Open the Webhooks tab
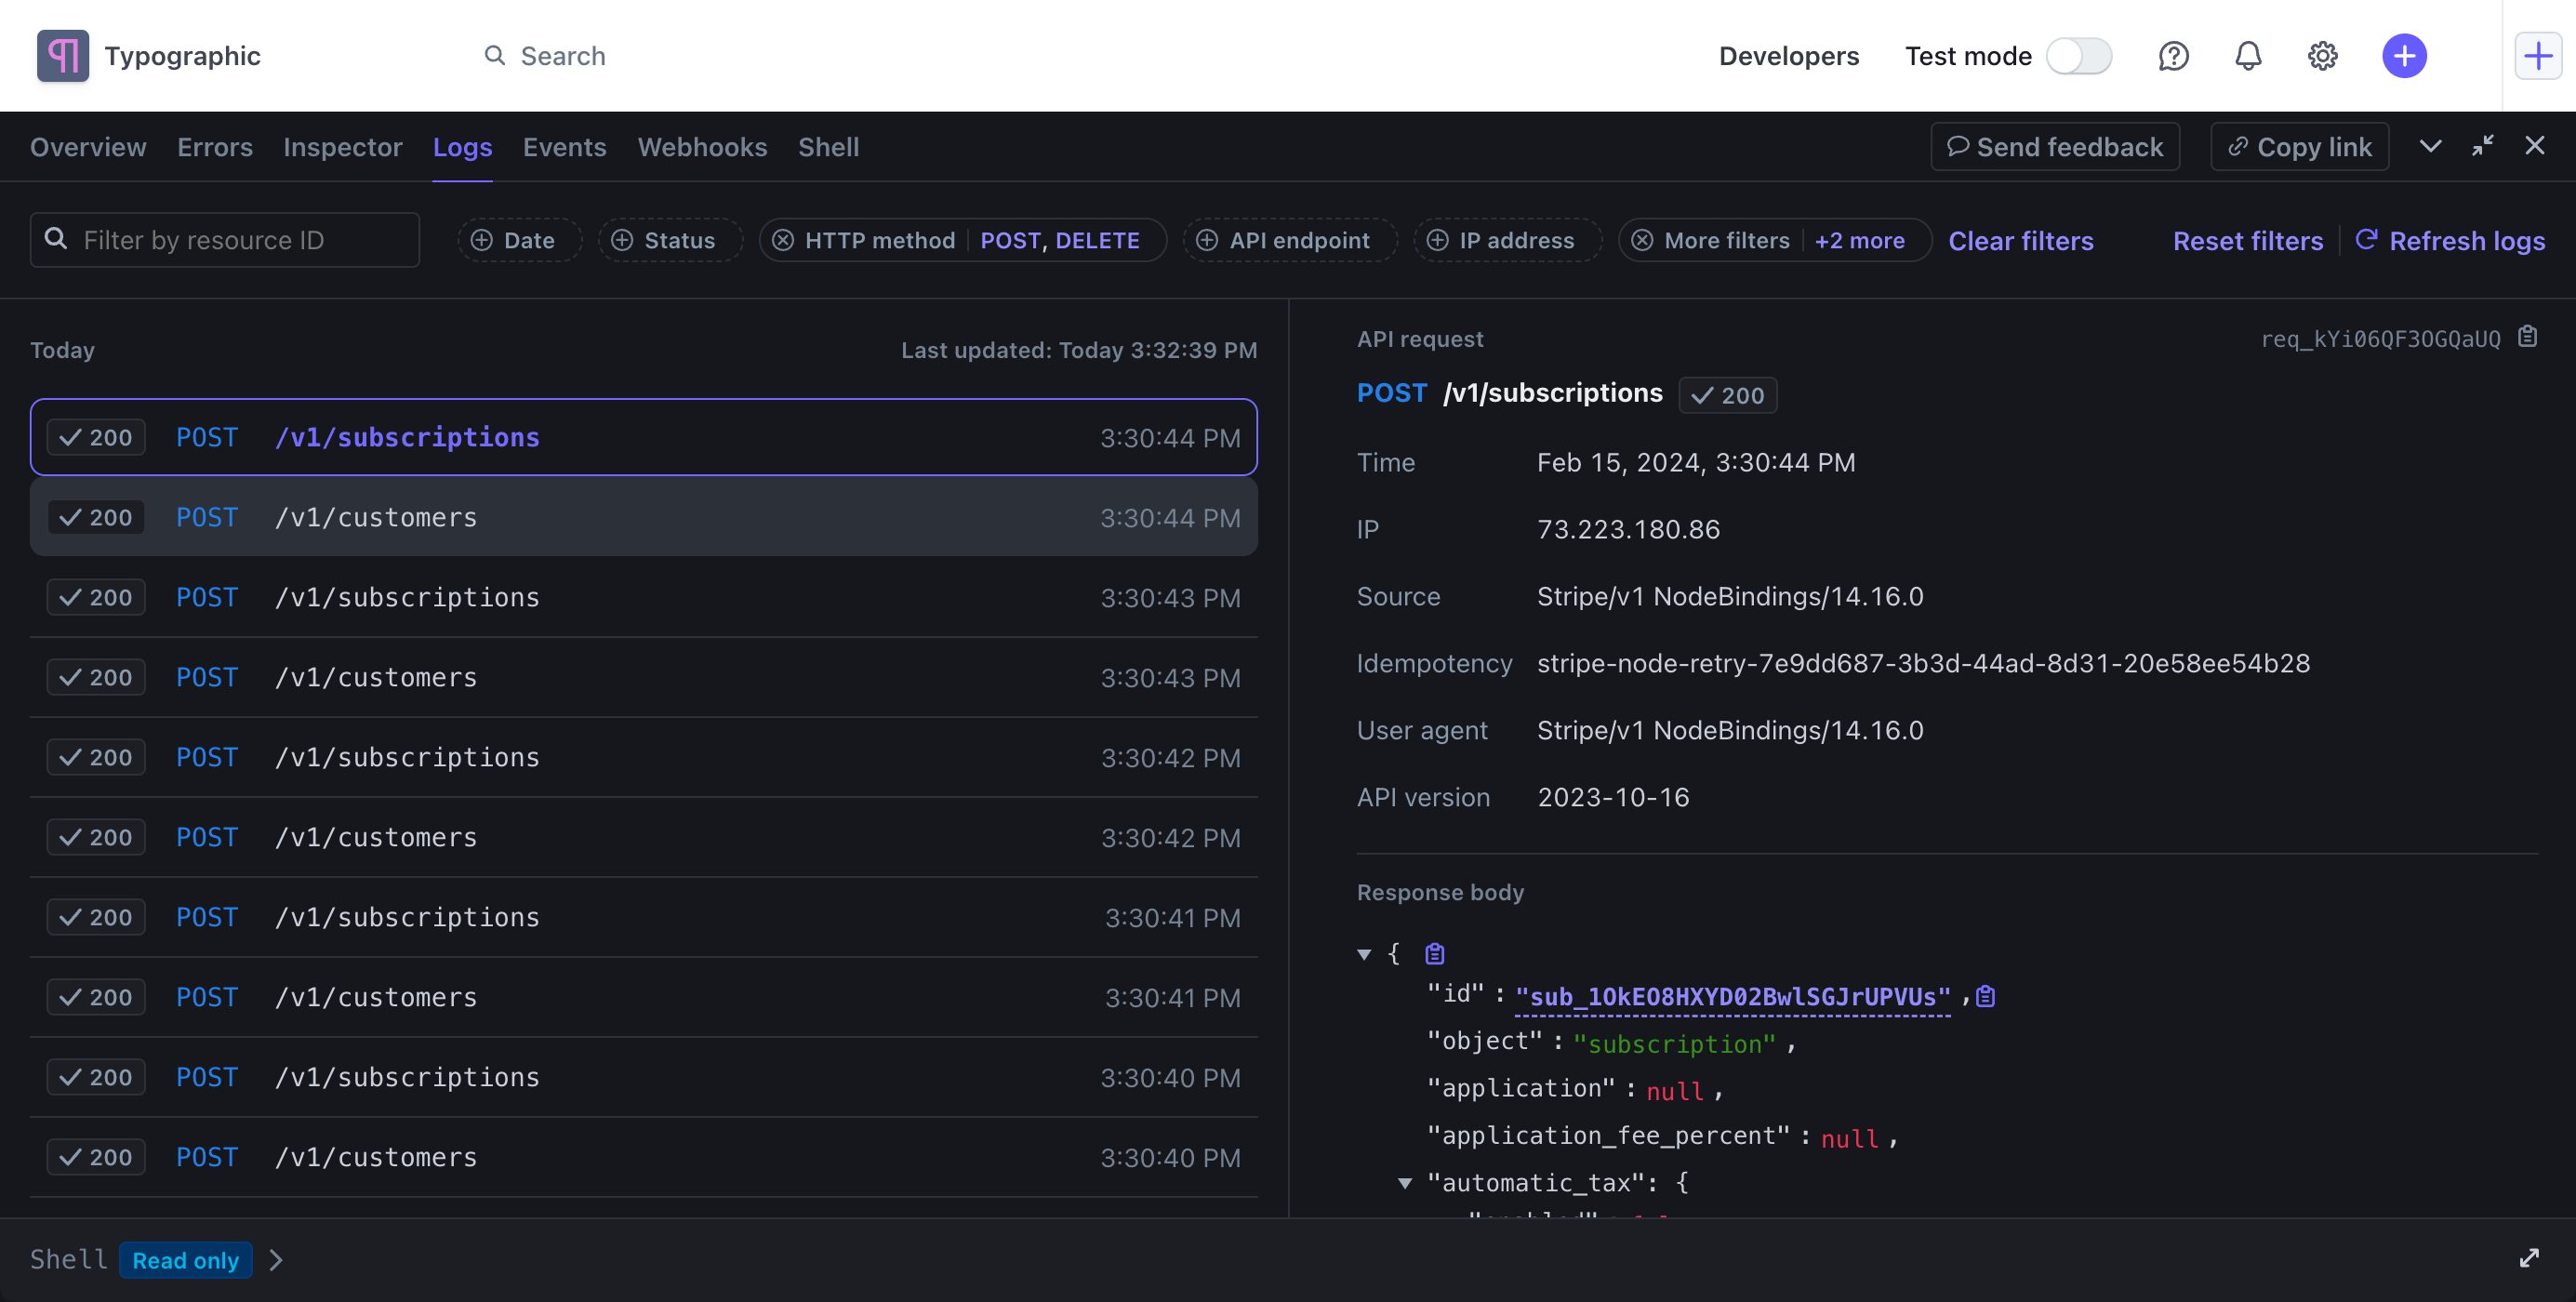The width and height of the screenshot is (2576, 1302). tap(702, 146)
